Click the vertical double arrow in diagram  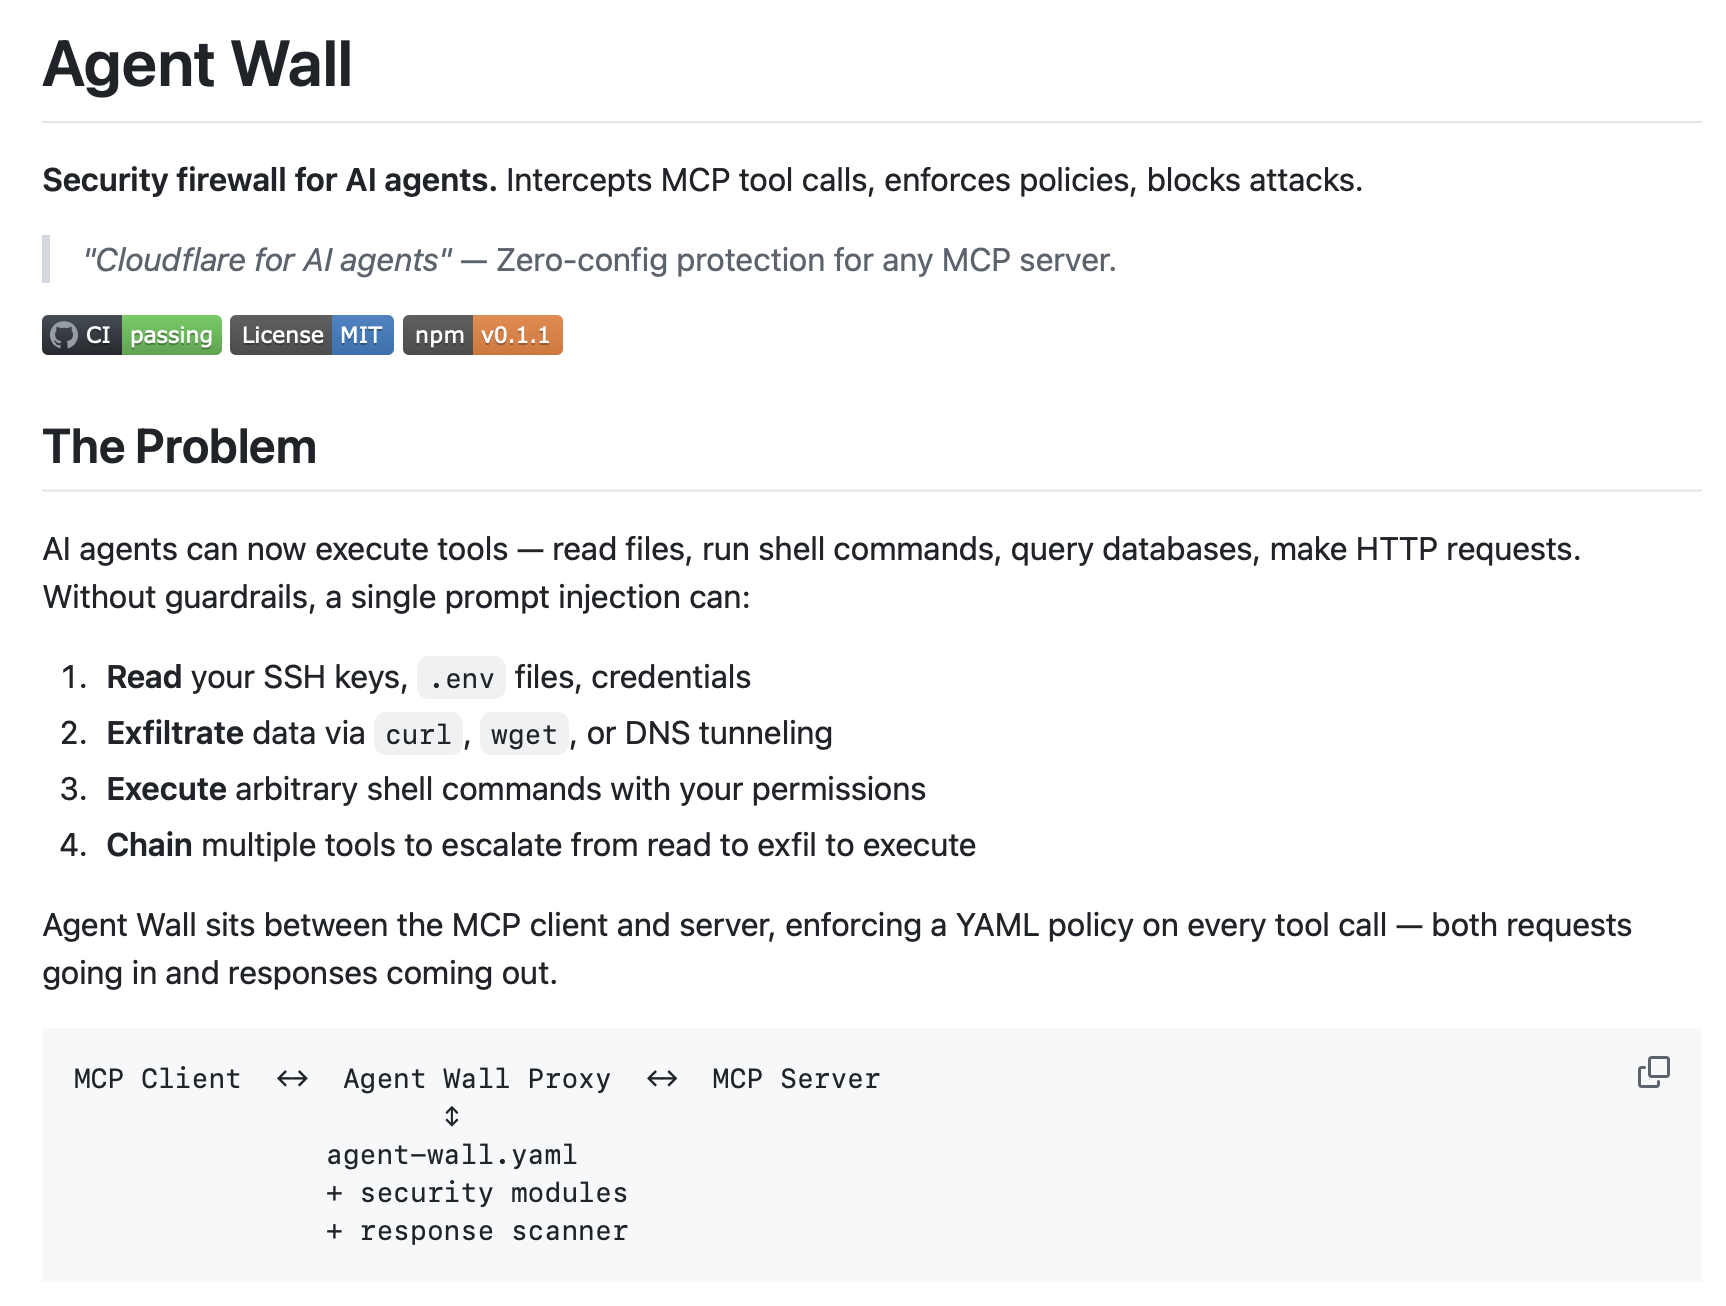[x=452, y=1116]
